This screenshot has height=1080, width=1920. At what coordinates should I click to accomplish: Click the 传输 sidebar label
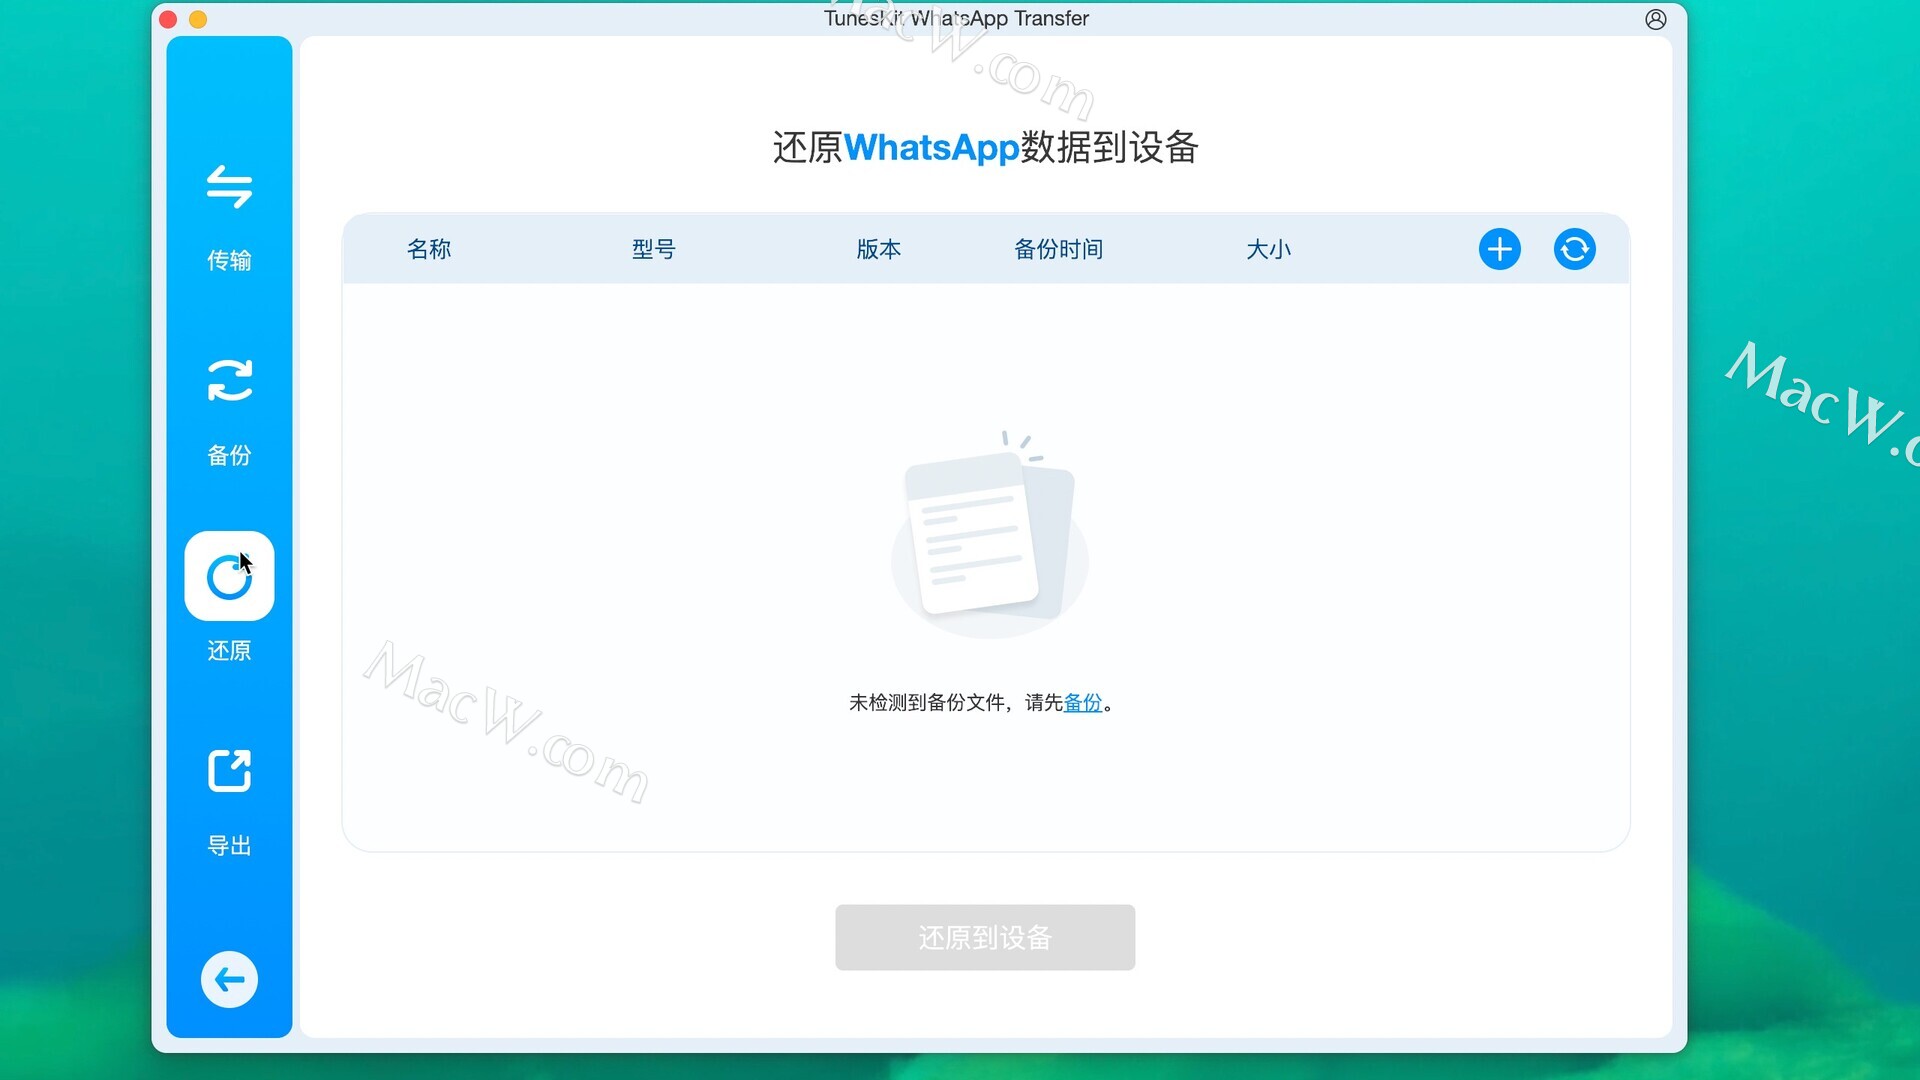point(229,260)
